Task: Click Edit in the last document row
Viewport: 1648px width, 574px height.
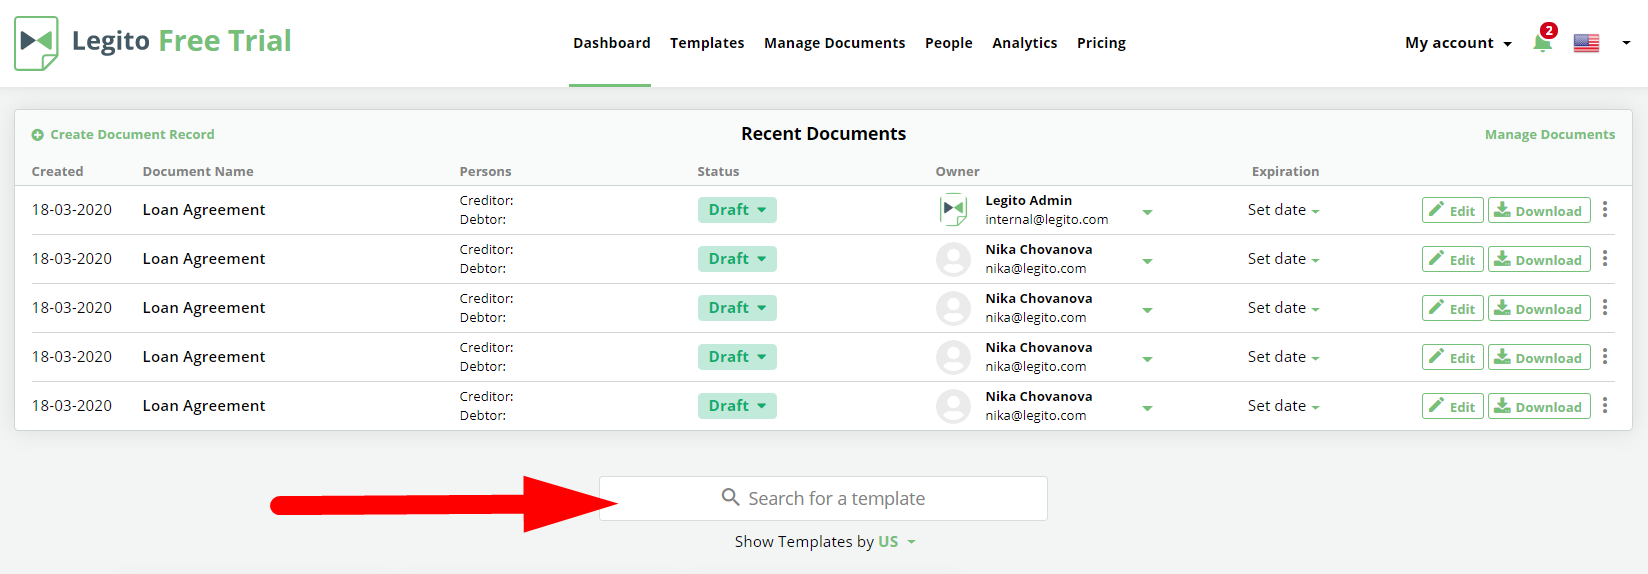Action: 1452,406
